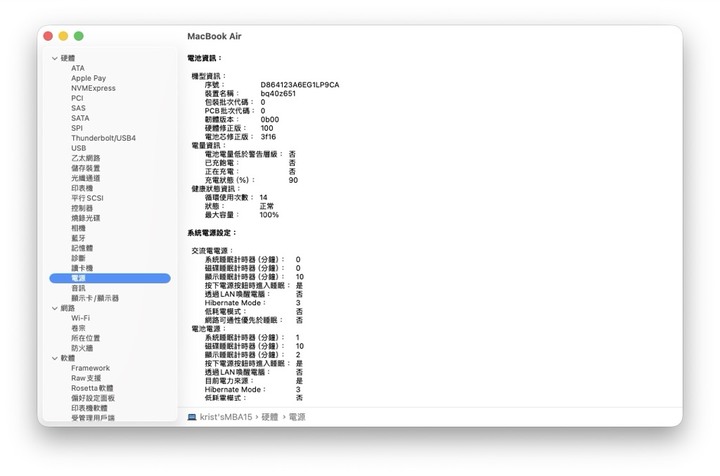Open Wi-Fi under the network section
720x476 pixels.
(x=80, y=318)
